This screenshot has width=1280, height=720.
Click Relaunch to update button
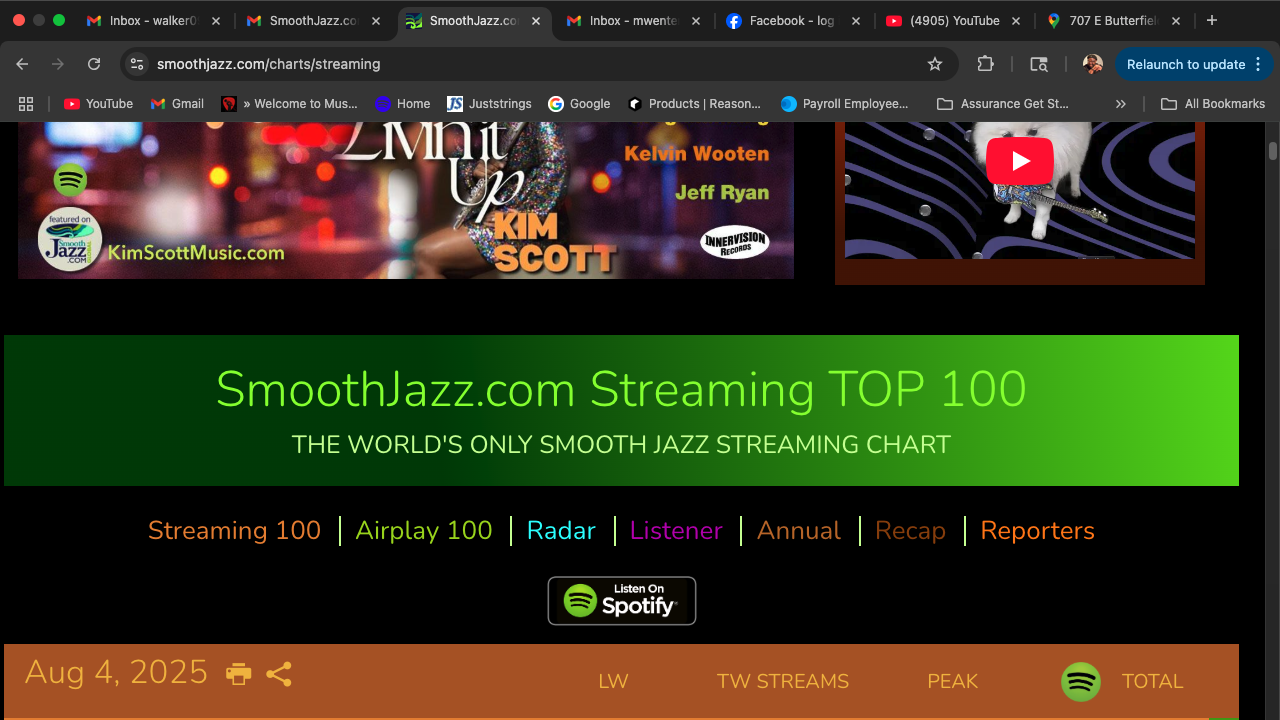1185,64
